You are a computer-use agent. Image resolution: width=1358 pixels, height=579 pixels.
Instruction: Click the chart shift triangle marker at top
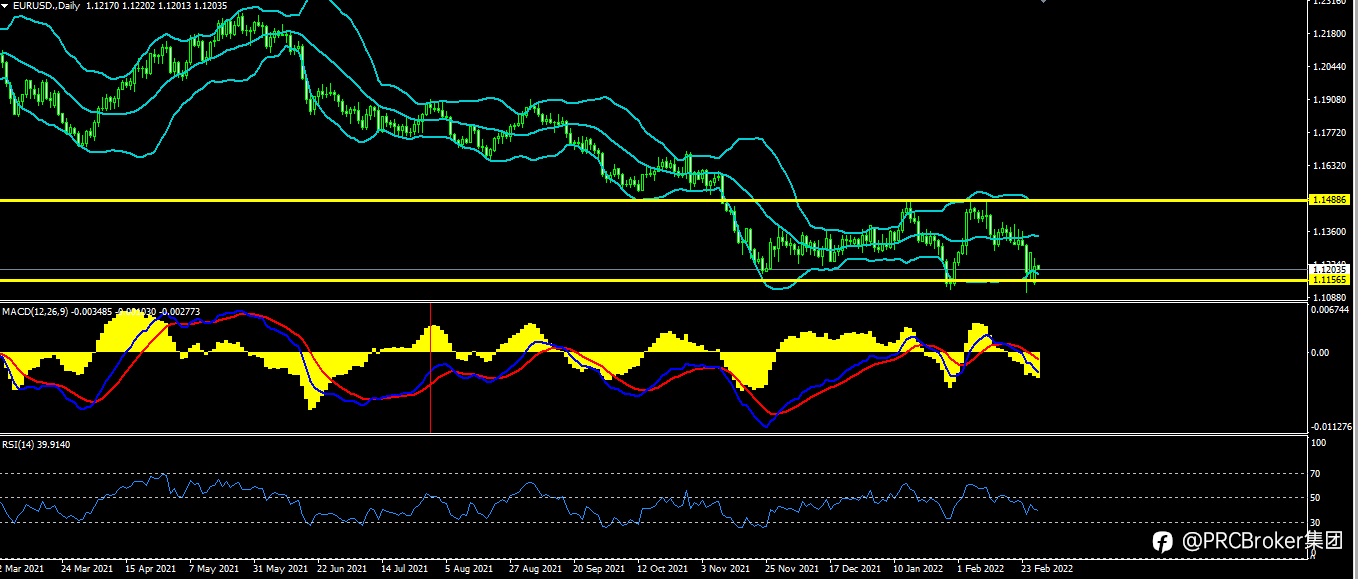(x=1043, y=2)
